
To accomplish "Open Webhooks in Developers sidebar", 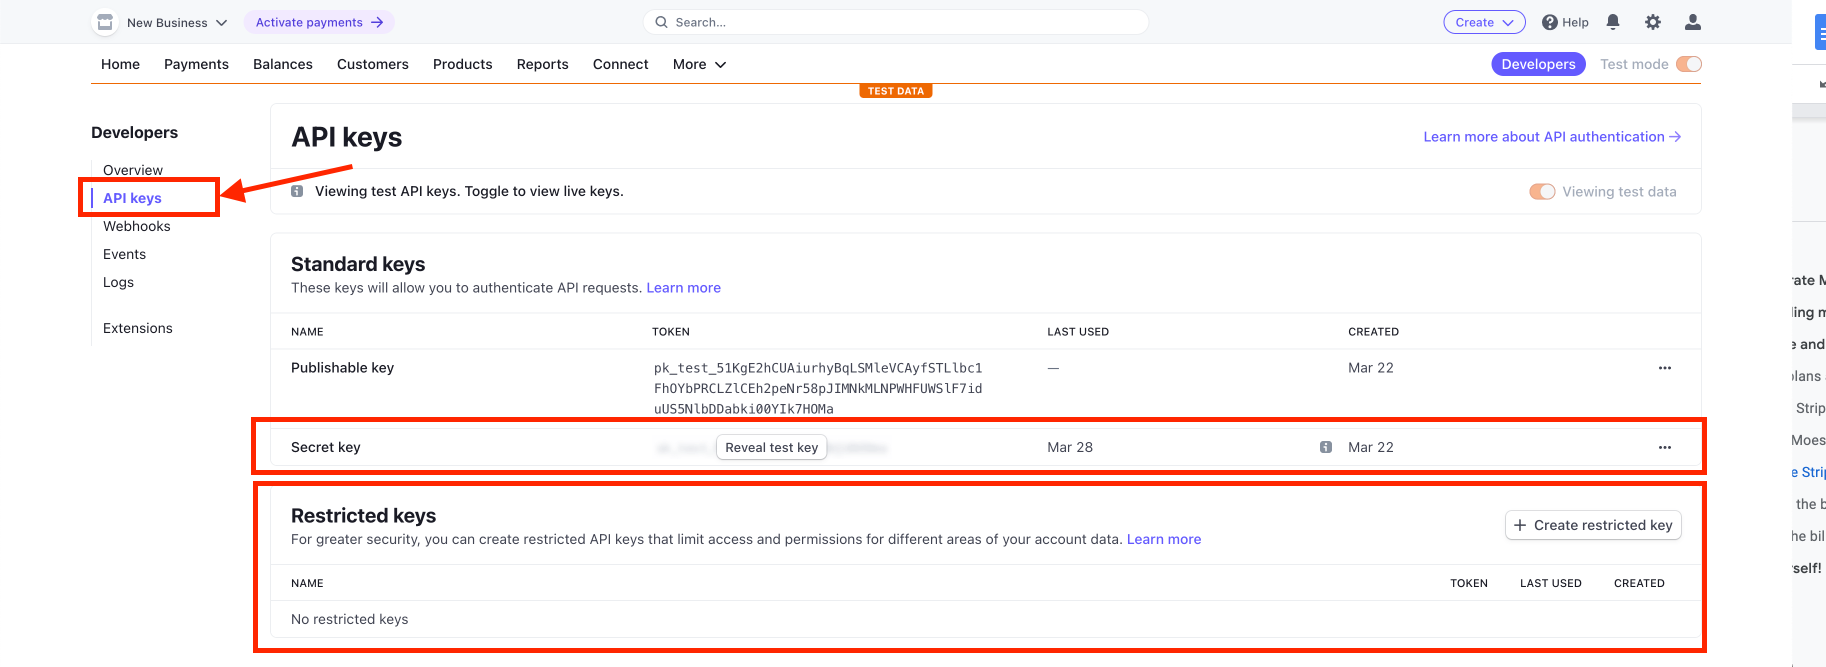I will [137, 226].
